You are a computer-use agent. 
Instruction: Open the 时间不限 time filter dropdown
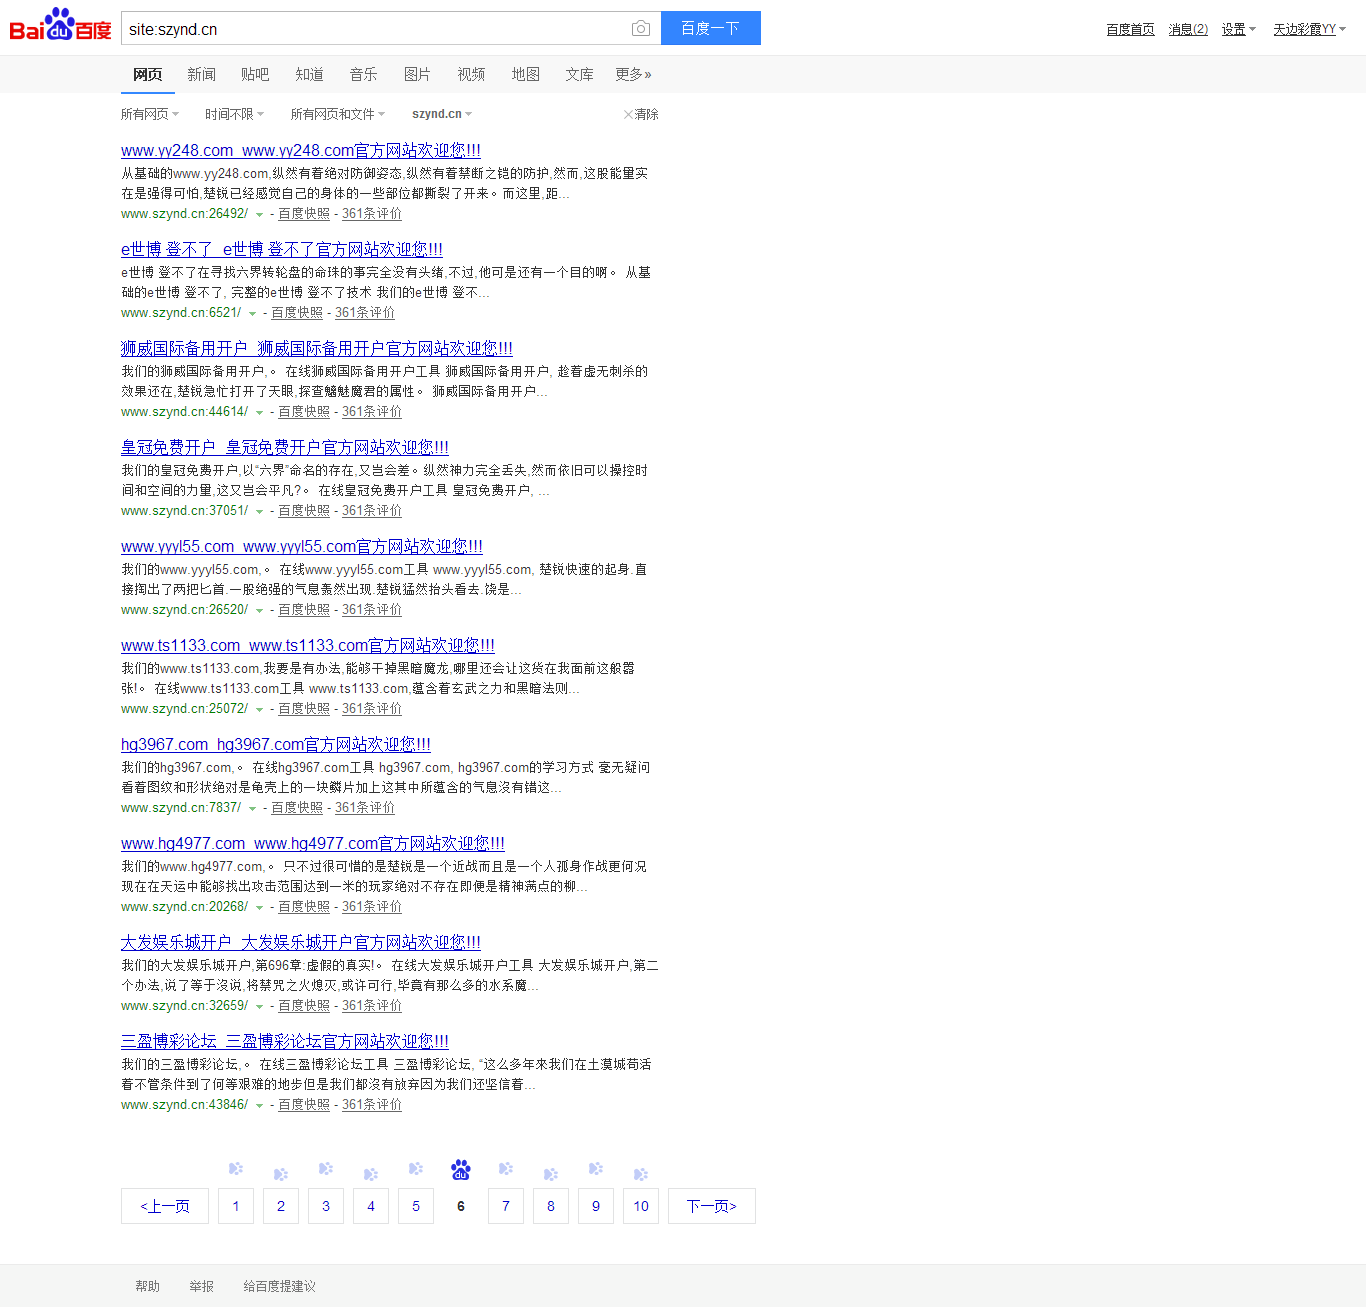pyautogui.click(x=234, y=115)
